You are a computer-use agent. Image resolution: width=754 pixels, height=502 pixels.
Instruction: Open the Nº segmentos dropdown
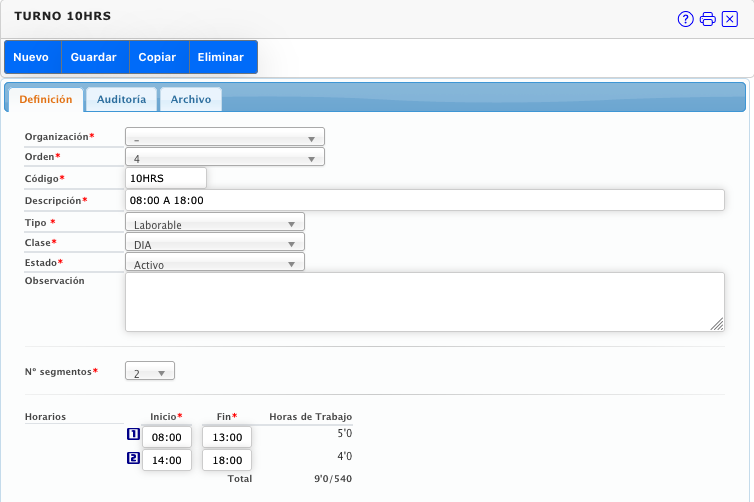pos(150,372)
